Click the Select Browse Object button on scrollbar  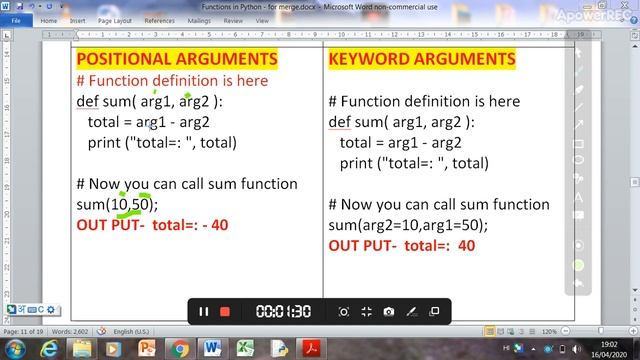pos(635,310)
